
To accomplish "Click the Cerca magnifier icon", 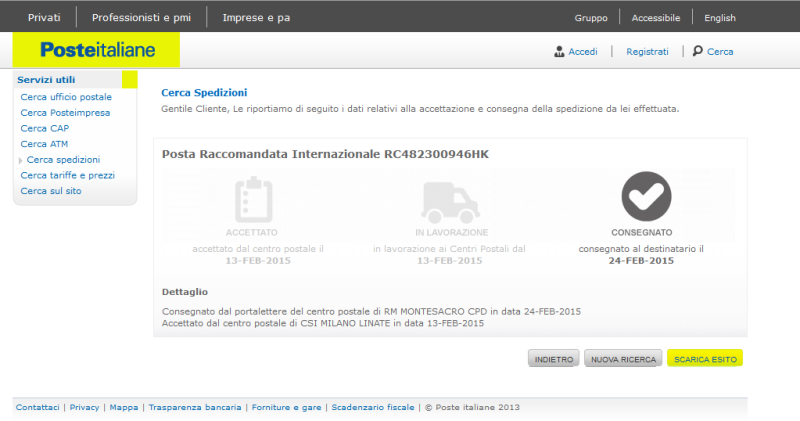I will point(697,51).
